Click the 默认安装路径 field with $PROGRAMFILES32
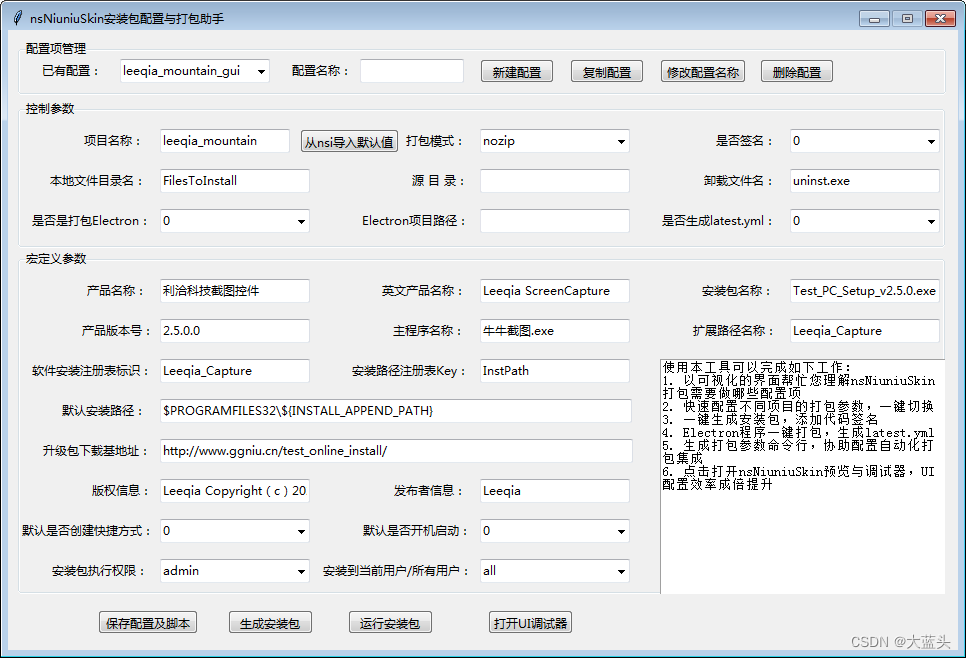The width and height of the screenshot is (966, 658). coord(396,410)
